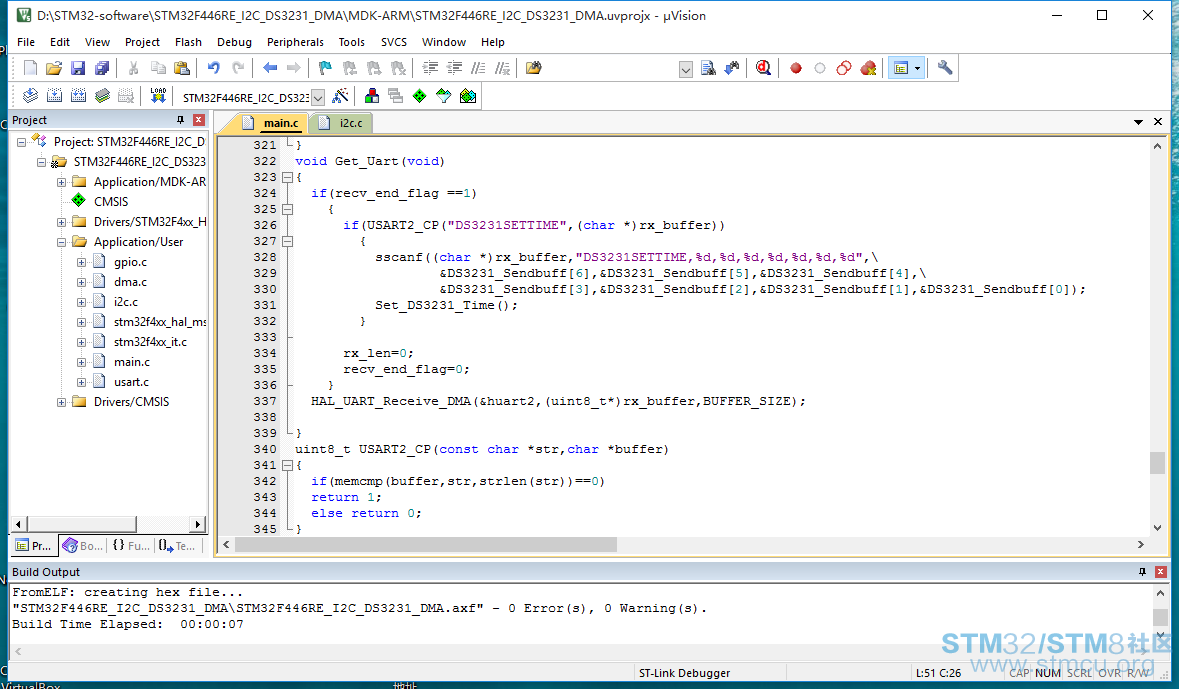Switch to the Functions panel tab
Viewport: 1179px width, 689px height.
click(131, 546)
